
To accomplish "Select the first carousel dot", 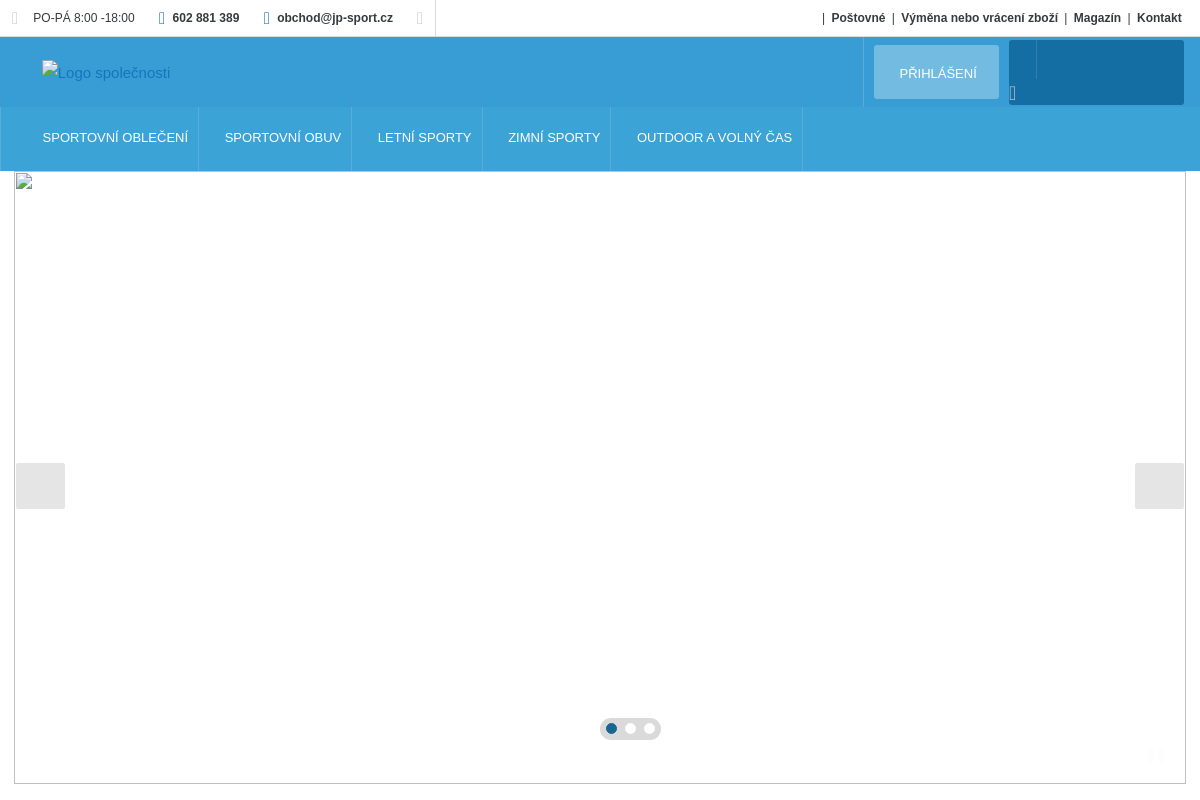I will 611,729.
